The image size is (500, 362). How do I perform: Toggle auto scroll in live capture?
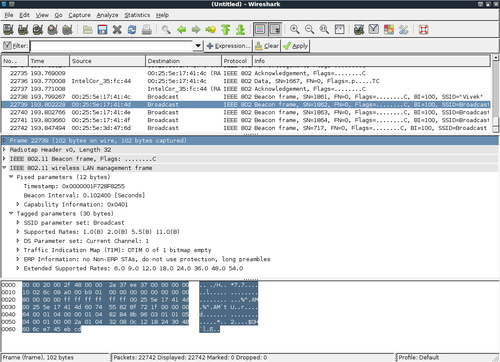tap(275, 30)
